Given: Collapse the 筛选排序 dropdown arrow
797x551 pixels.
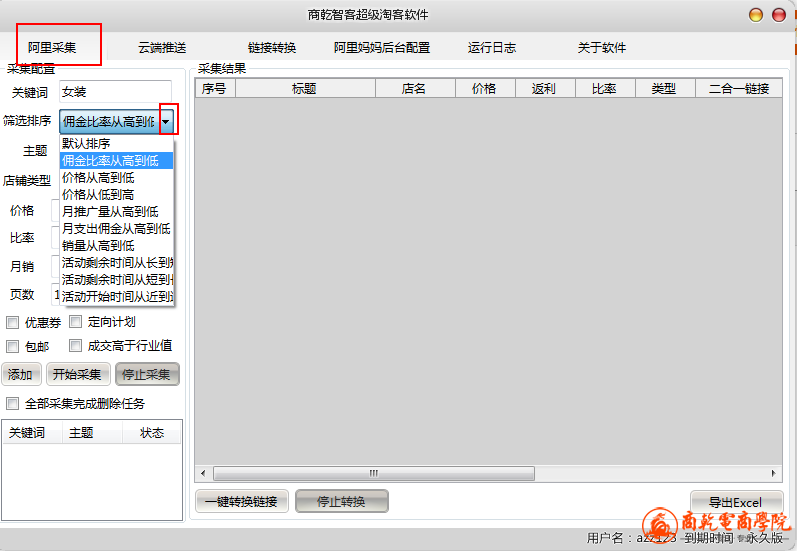Looking at the screenshot, I should point(166,121).
